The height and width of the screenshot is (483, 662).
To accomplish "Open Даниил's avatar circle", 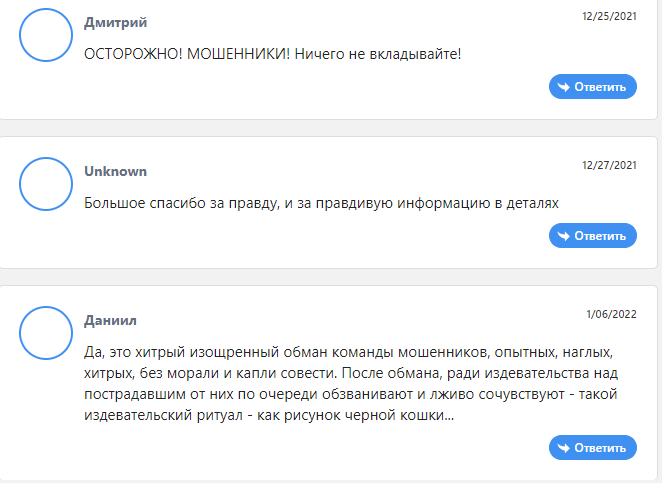I will pyautogui.click(x=46, y=333).
